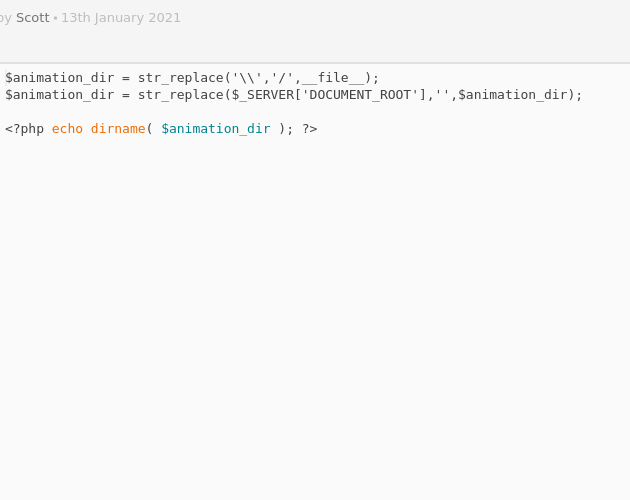This screenshot has height=500, width=630.
Task: Click the leading $animation_dir assignment on line two
Action: click(x=59, y=95)
